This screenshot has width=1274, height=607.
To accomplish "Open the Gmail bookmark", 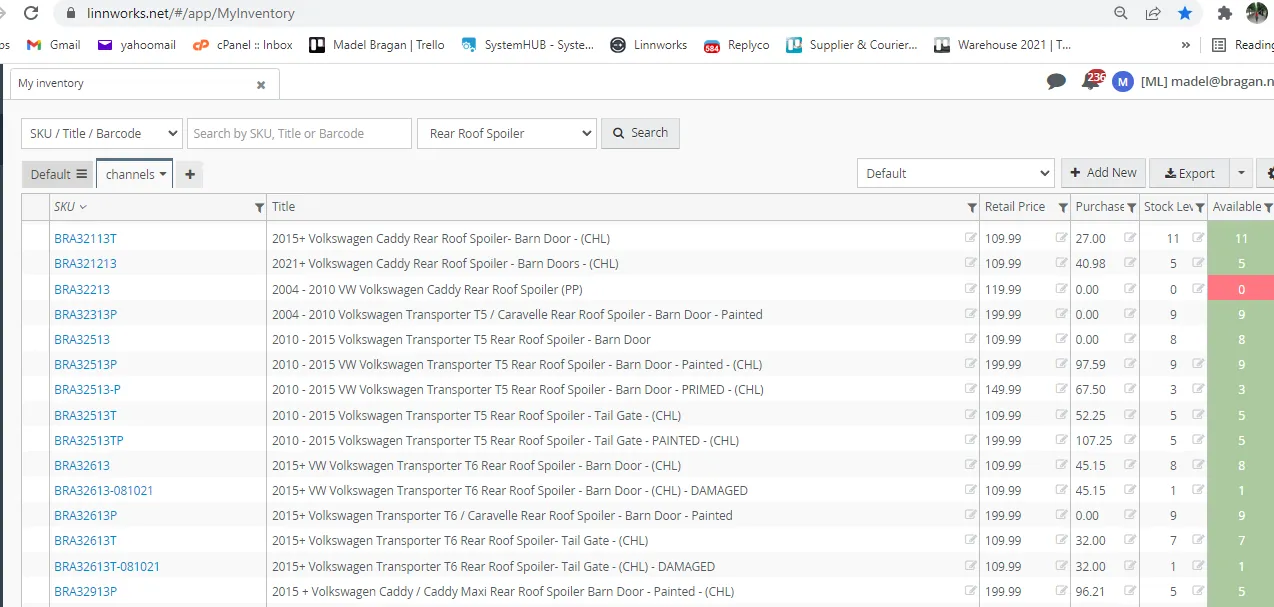I will pyautogui.click(x=54, y=45).
